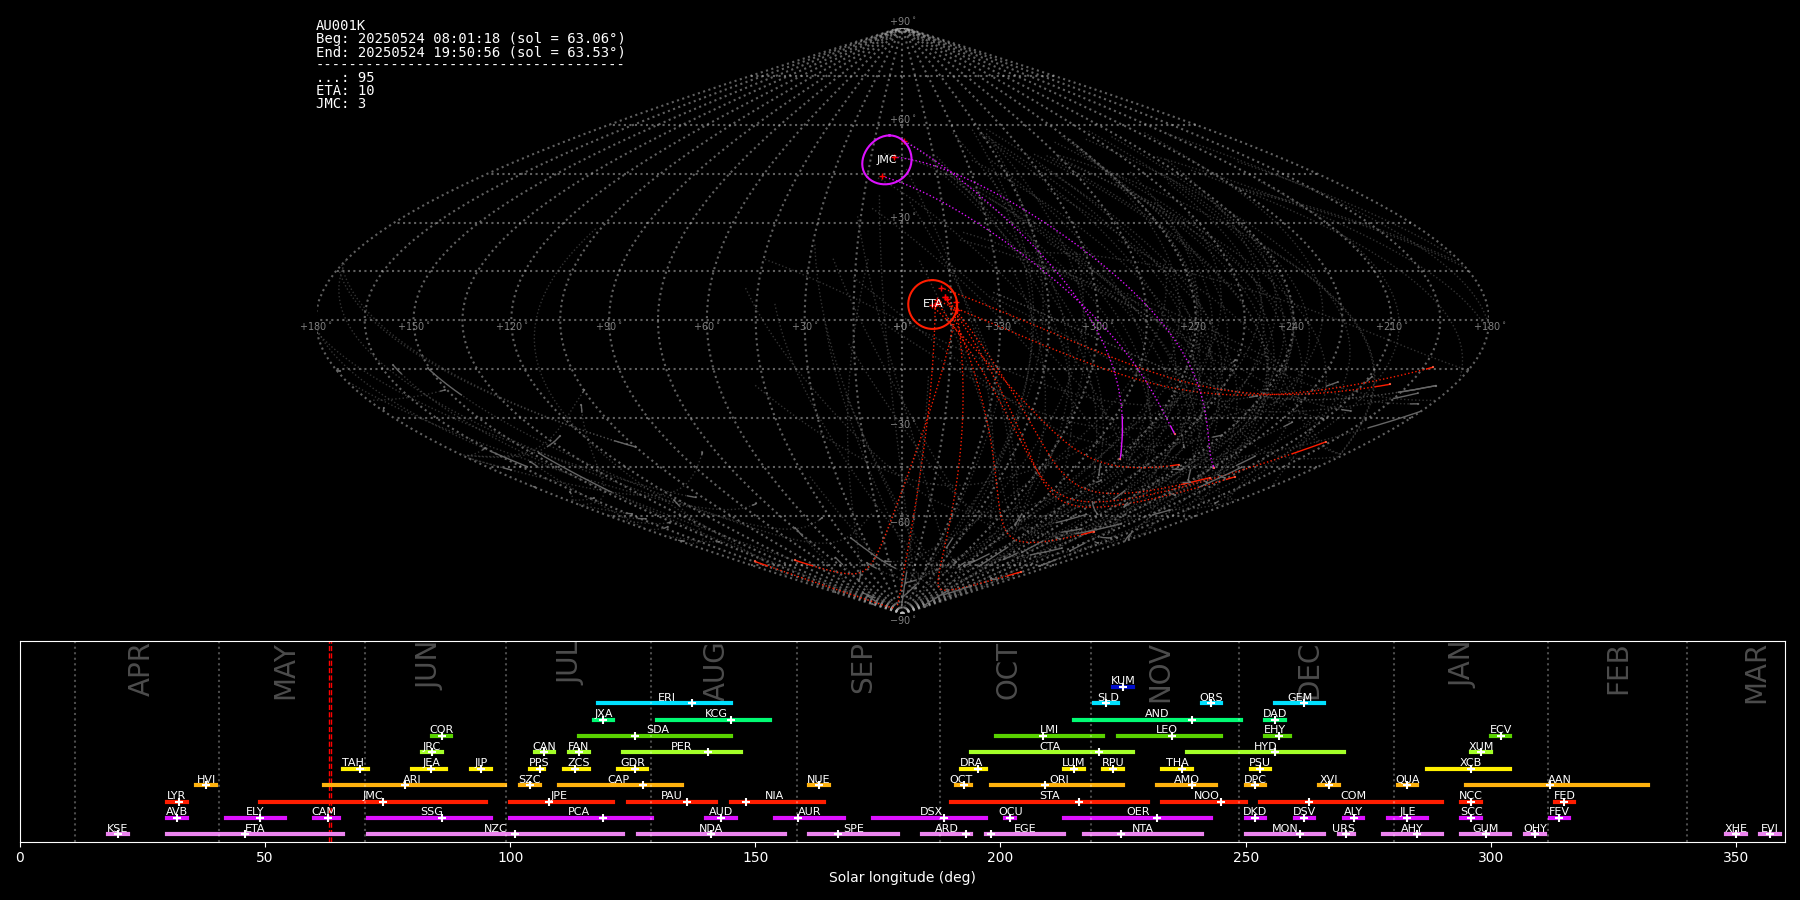Click the EVI shower label
1800x900 pixels.
point(1769,829)
